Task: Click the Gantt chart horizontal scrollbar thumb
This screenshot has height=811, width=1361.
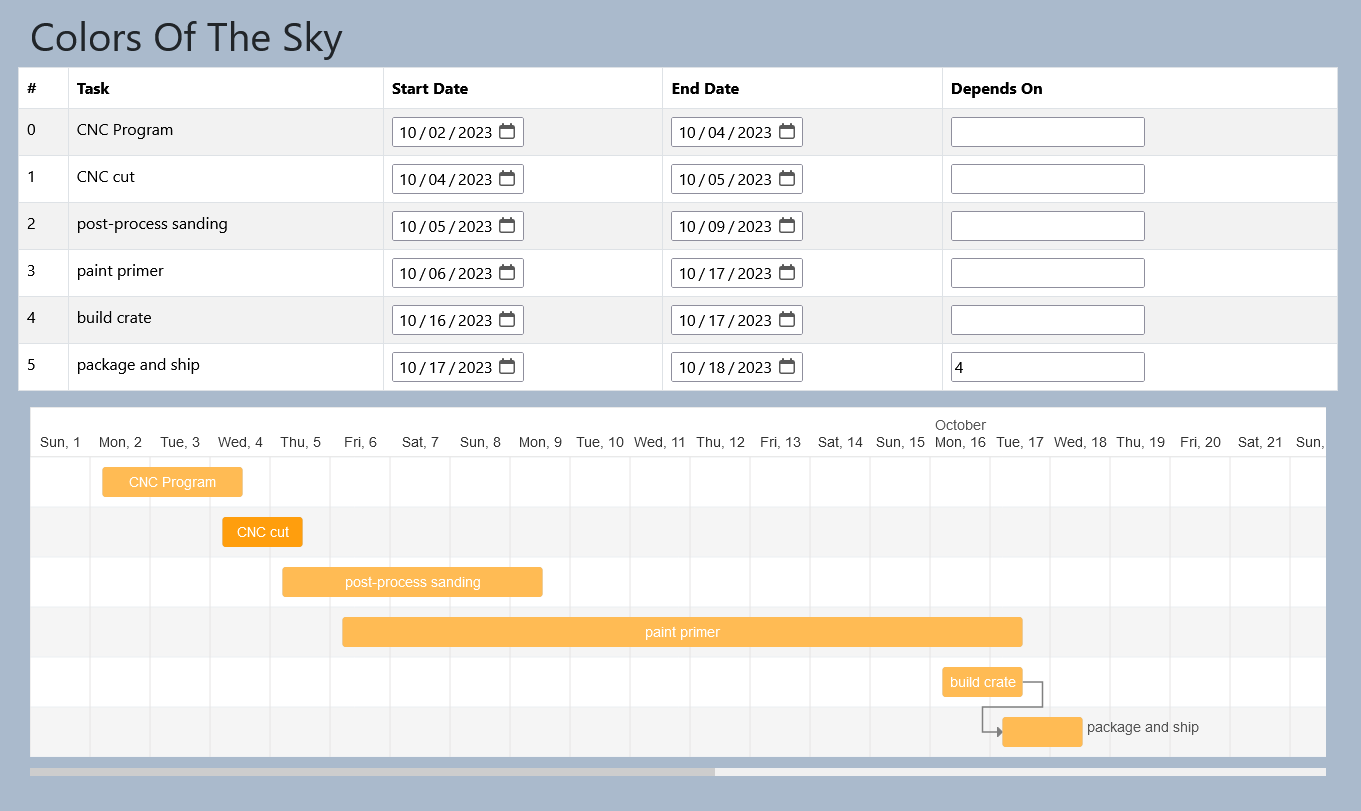Action: pos(372,772)
